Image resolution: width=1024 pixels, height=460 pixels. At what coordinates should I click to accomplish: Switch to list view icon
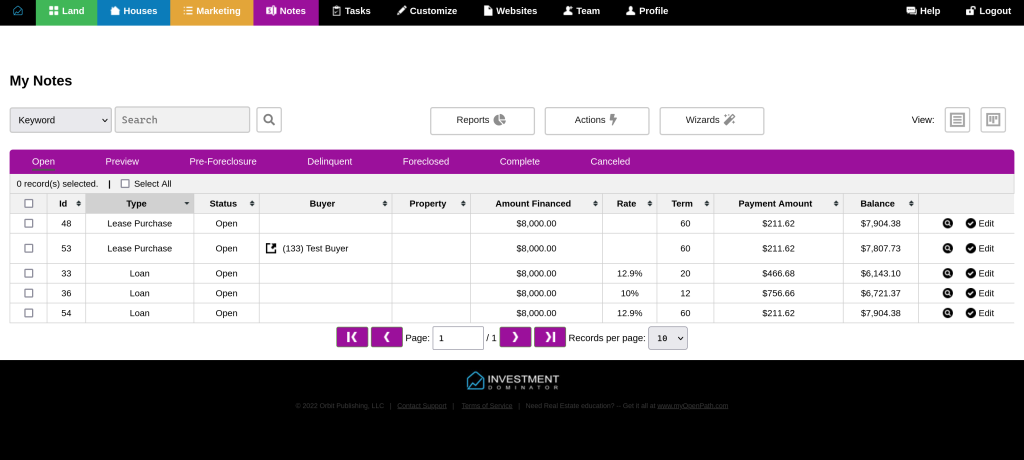point(957,120)
